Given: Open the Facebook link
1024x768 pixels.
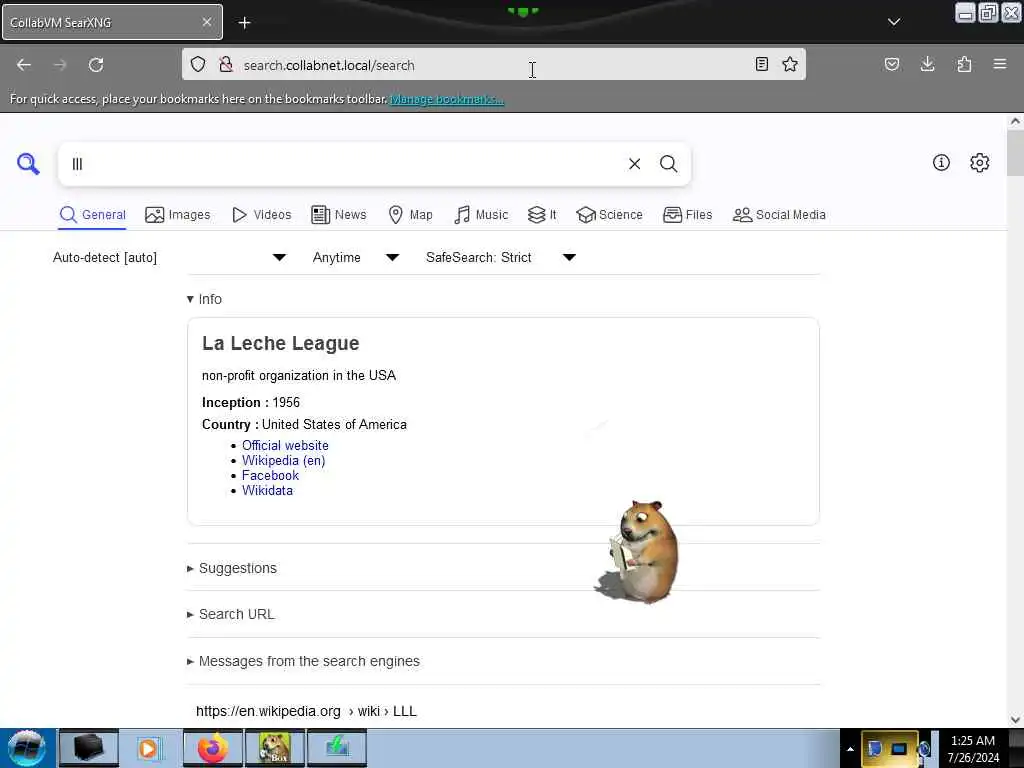Looking at the screenshot, I should (270, 475).
